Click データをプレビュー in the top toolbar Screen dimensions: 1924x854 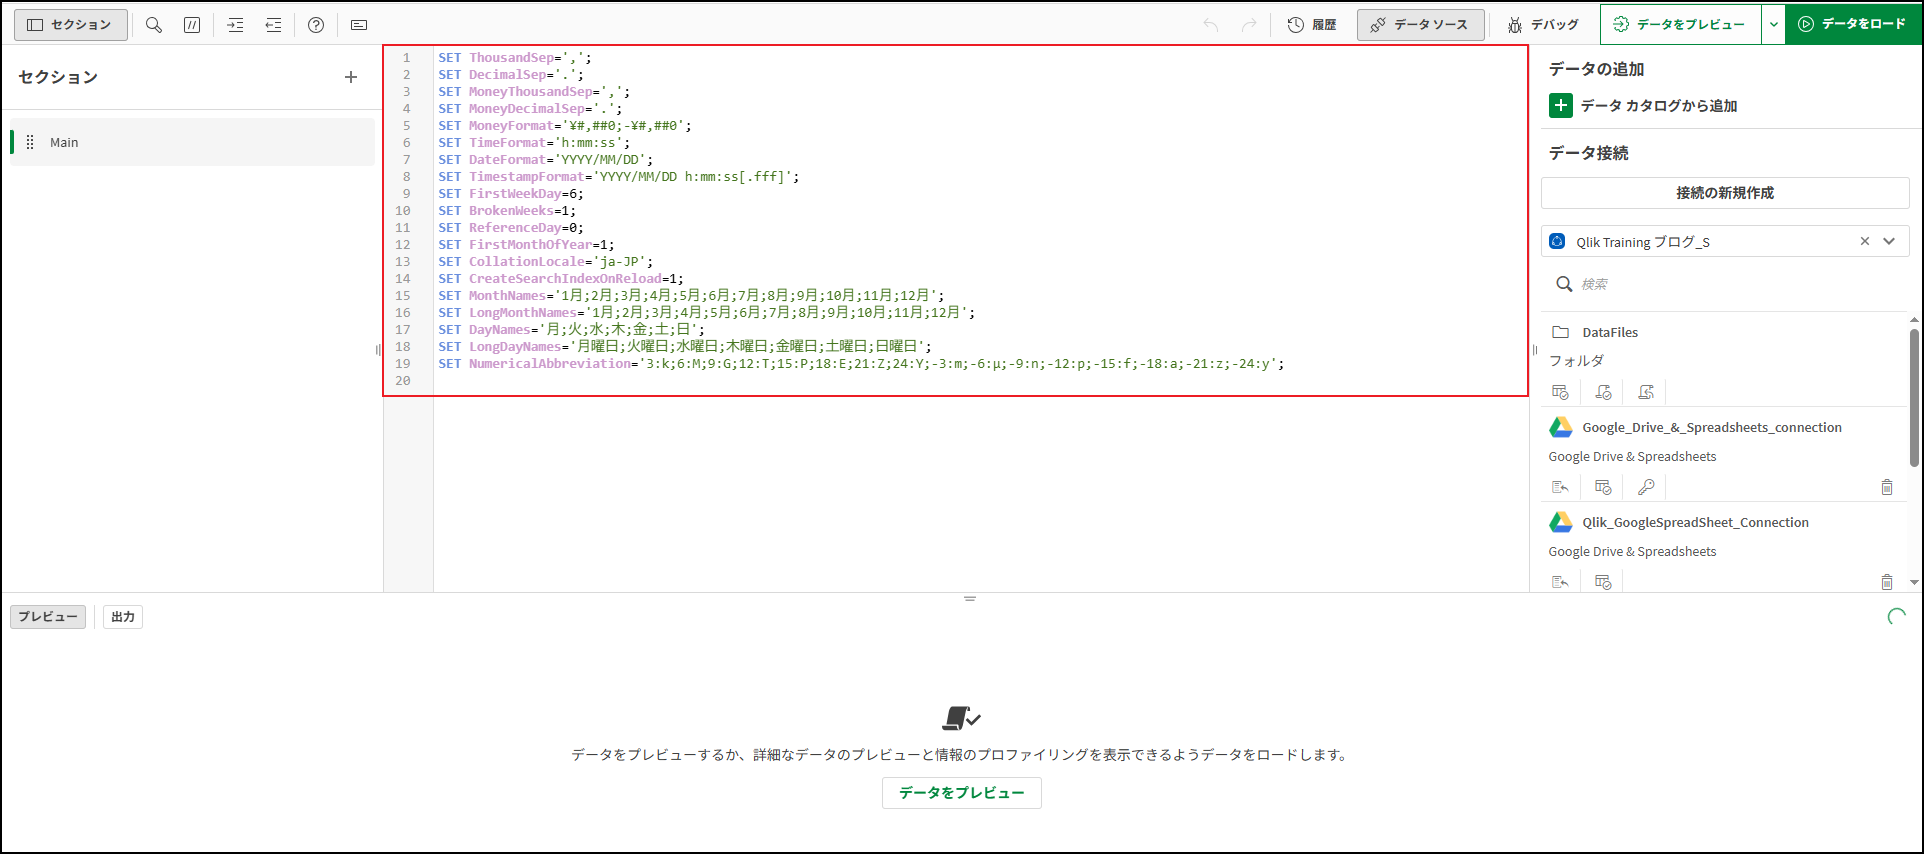tap(1680, 24)
